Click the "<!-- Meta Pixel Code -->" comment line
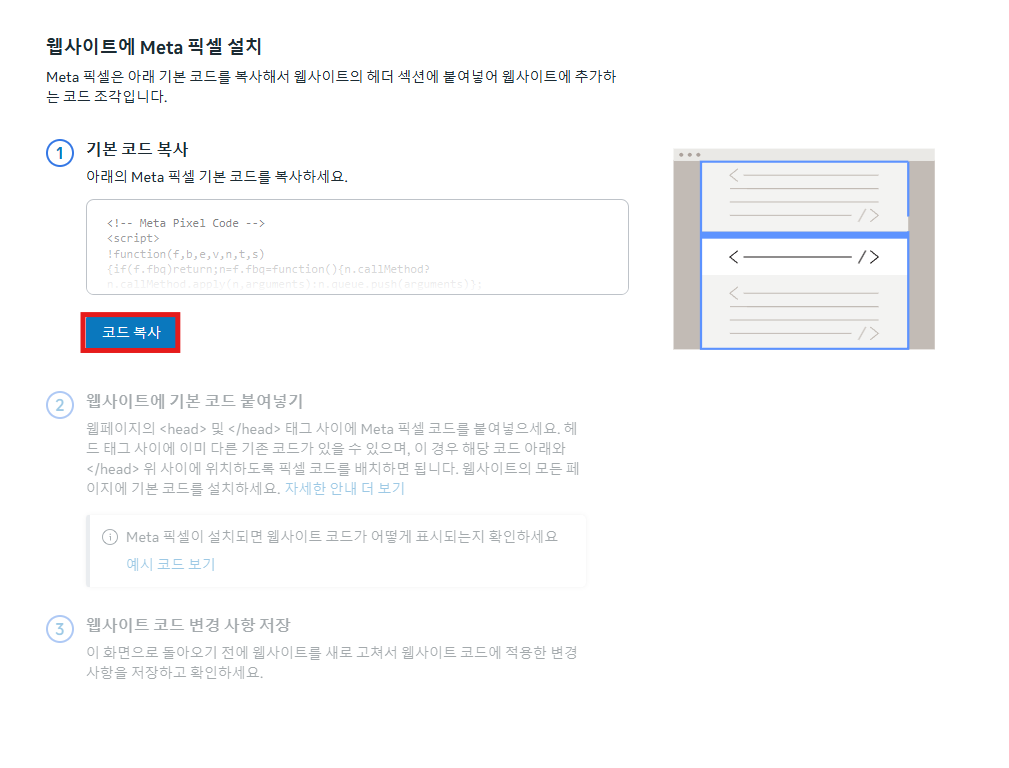 click(x=185, y=223)
